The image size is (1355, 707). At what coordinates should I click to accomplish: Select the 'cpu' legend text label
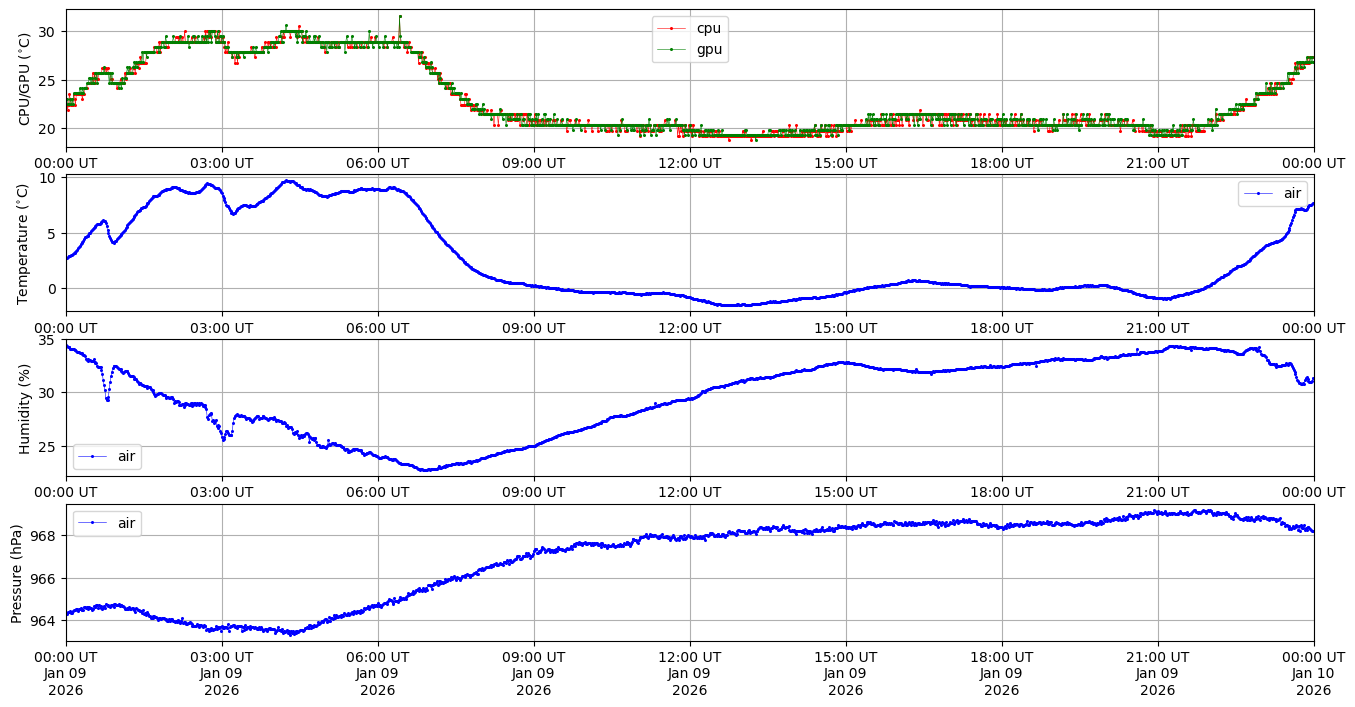pyautogui.click(x=708, y=29)
